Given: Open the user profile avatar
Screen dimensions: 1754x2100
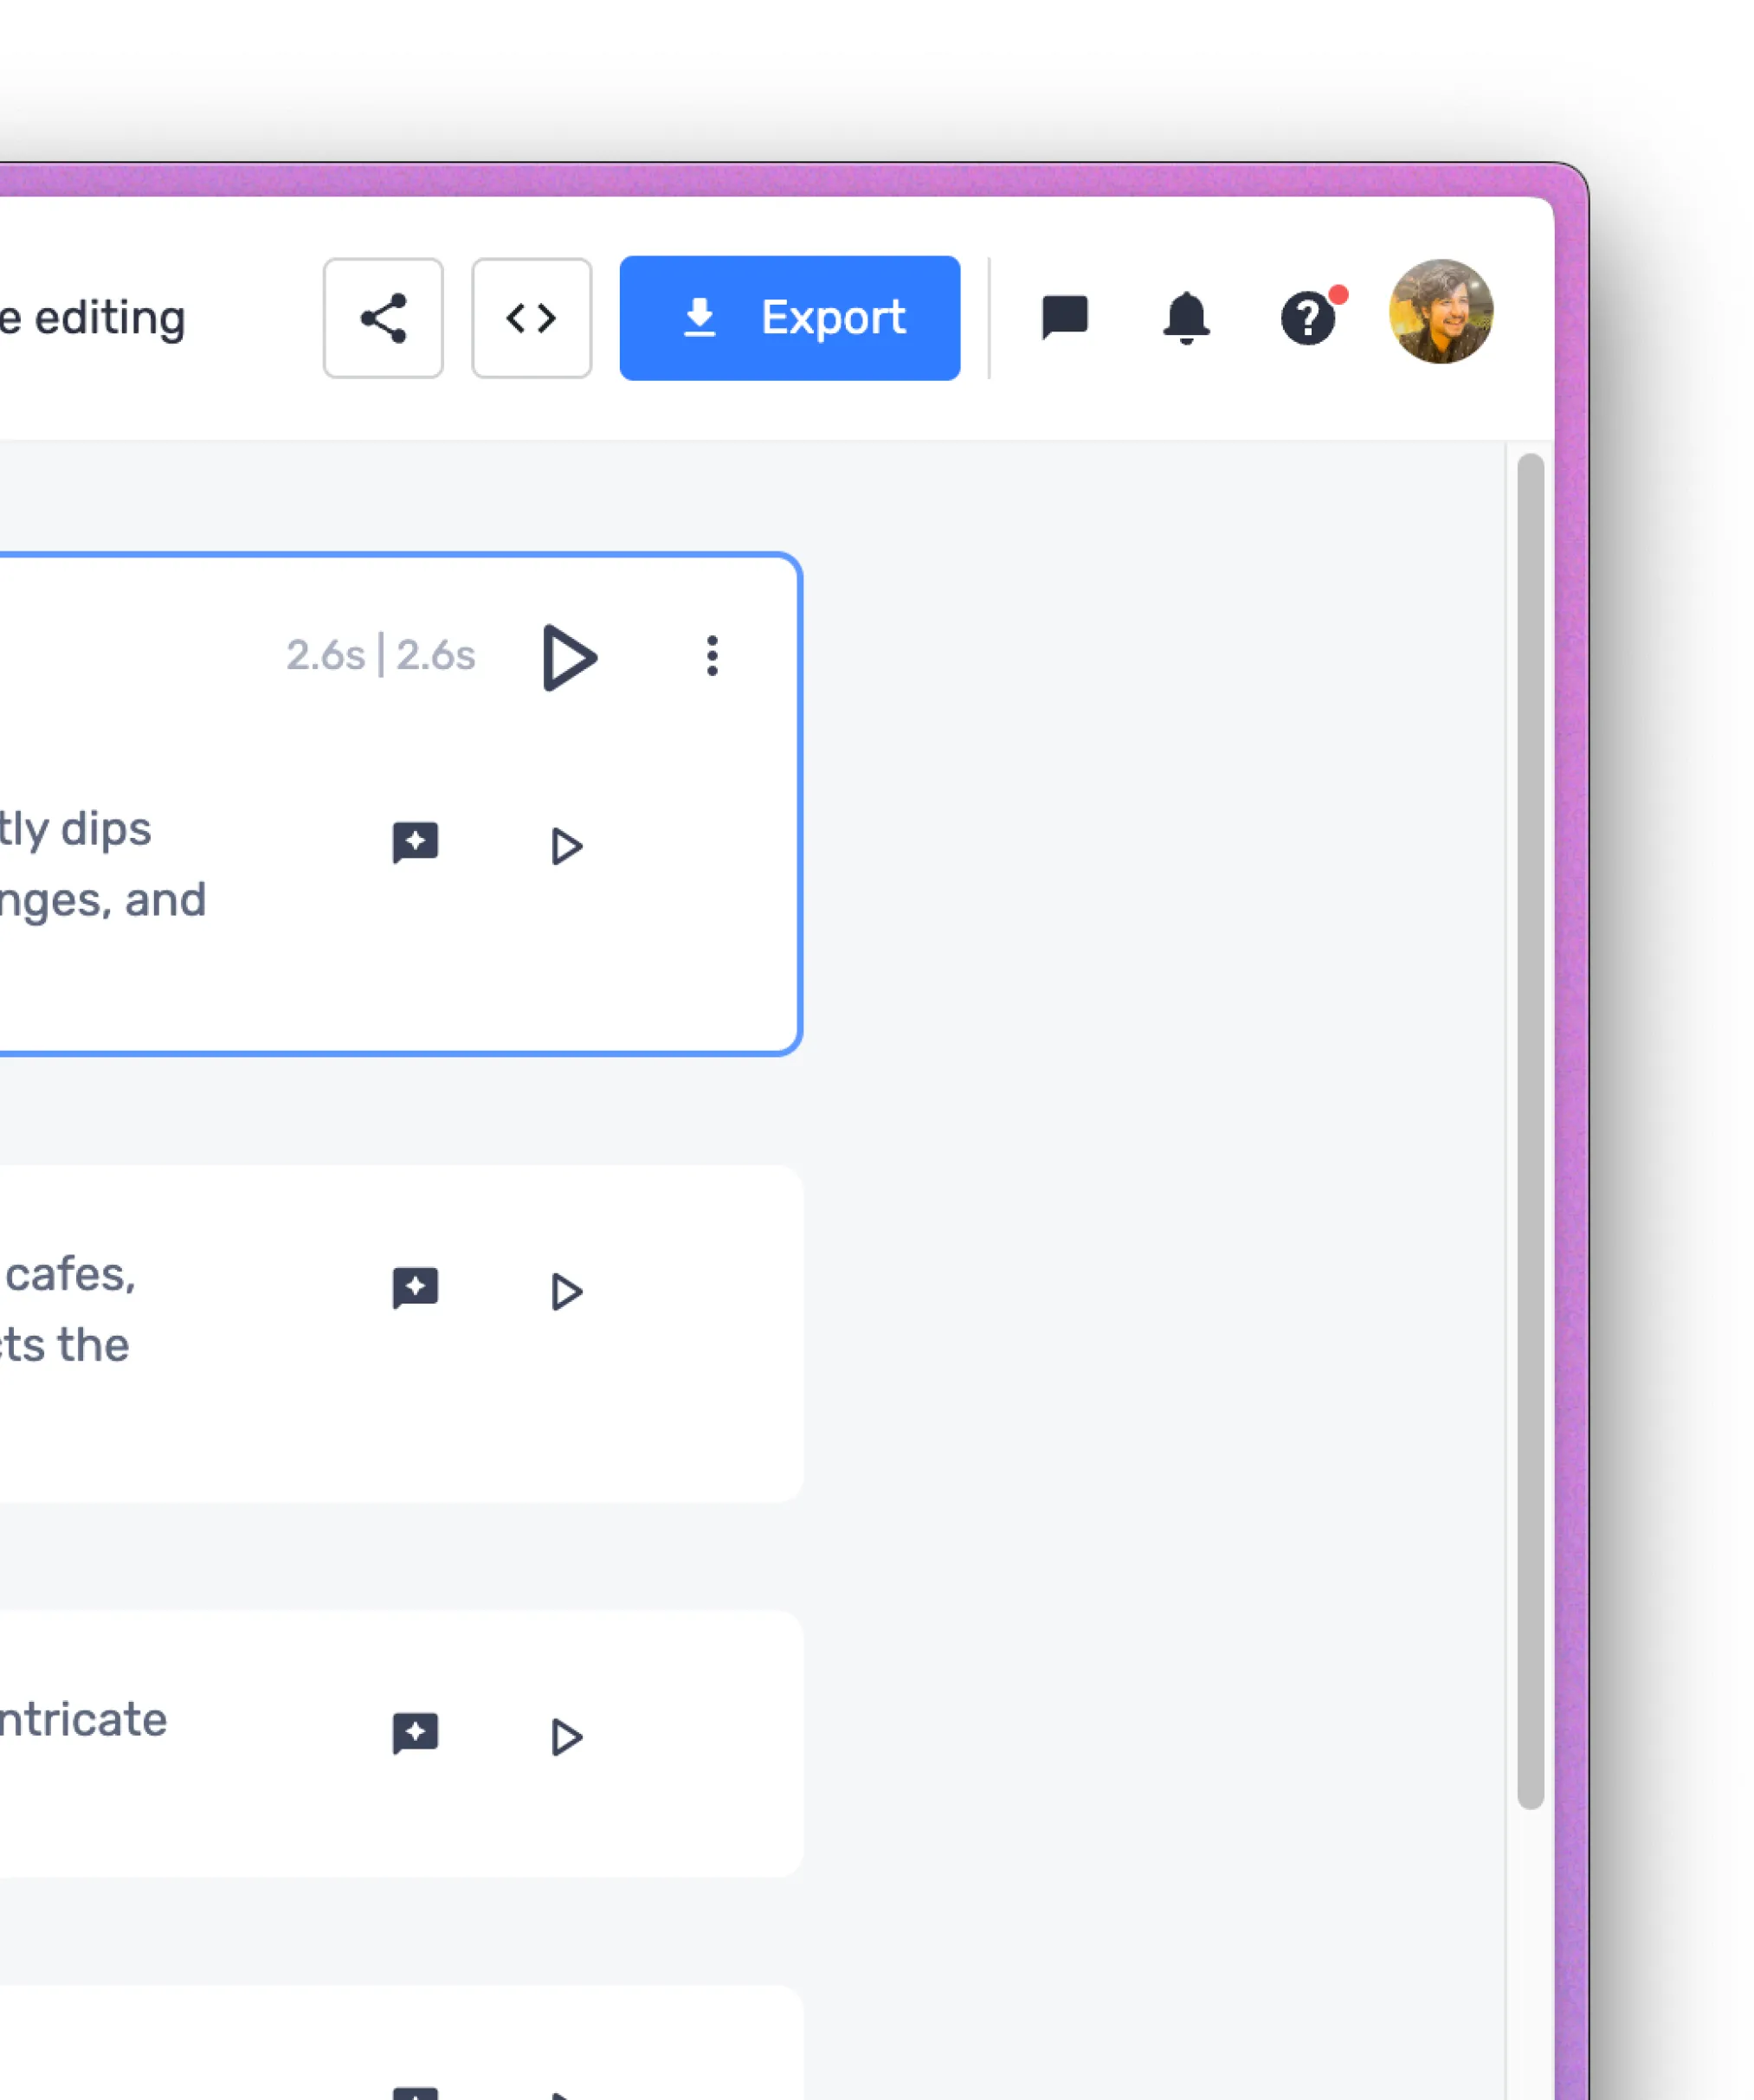Looking at the screenshot, I should coord(1441,312).
